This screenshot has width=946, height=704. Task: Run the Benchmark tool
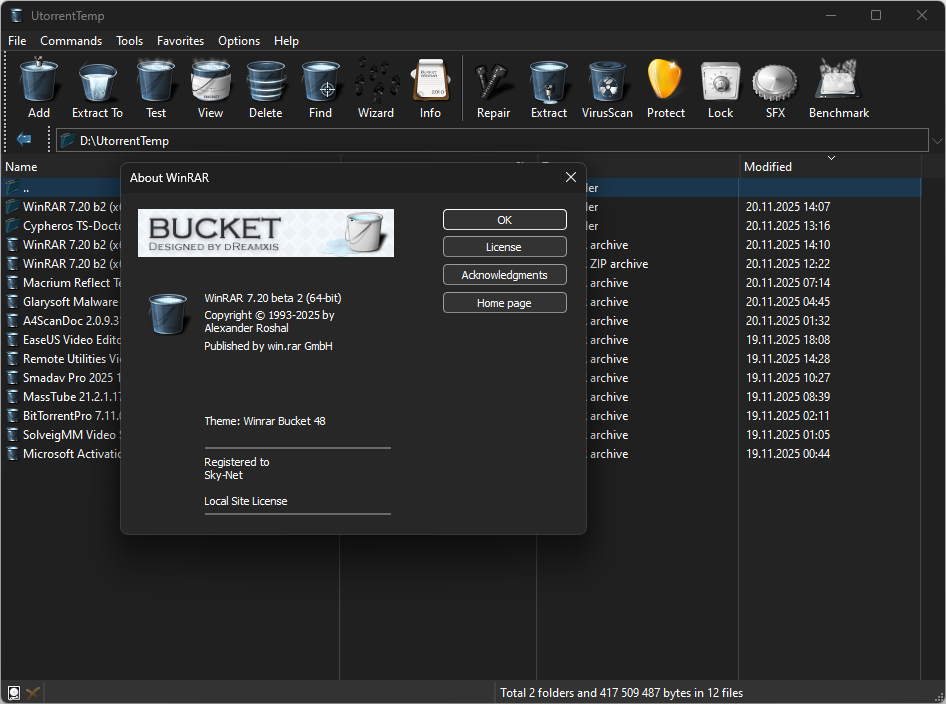pos(839,87)
